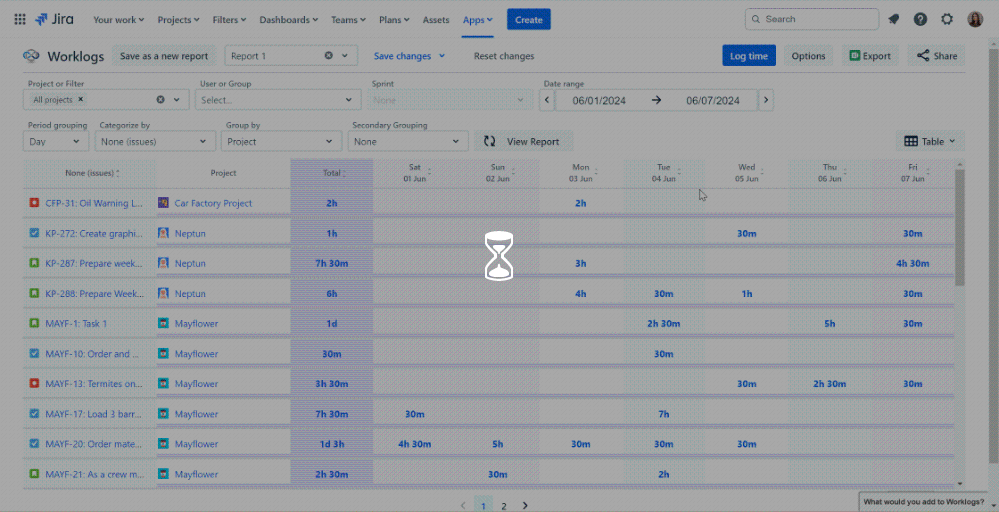Viewport: 999px width, 512px height.
Task: Click start date 06/01/2024 field
Action: click(x=599, y=100)
